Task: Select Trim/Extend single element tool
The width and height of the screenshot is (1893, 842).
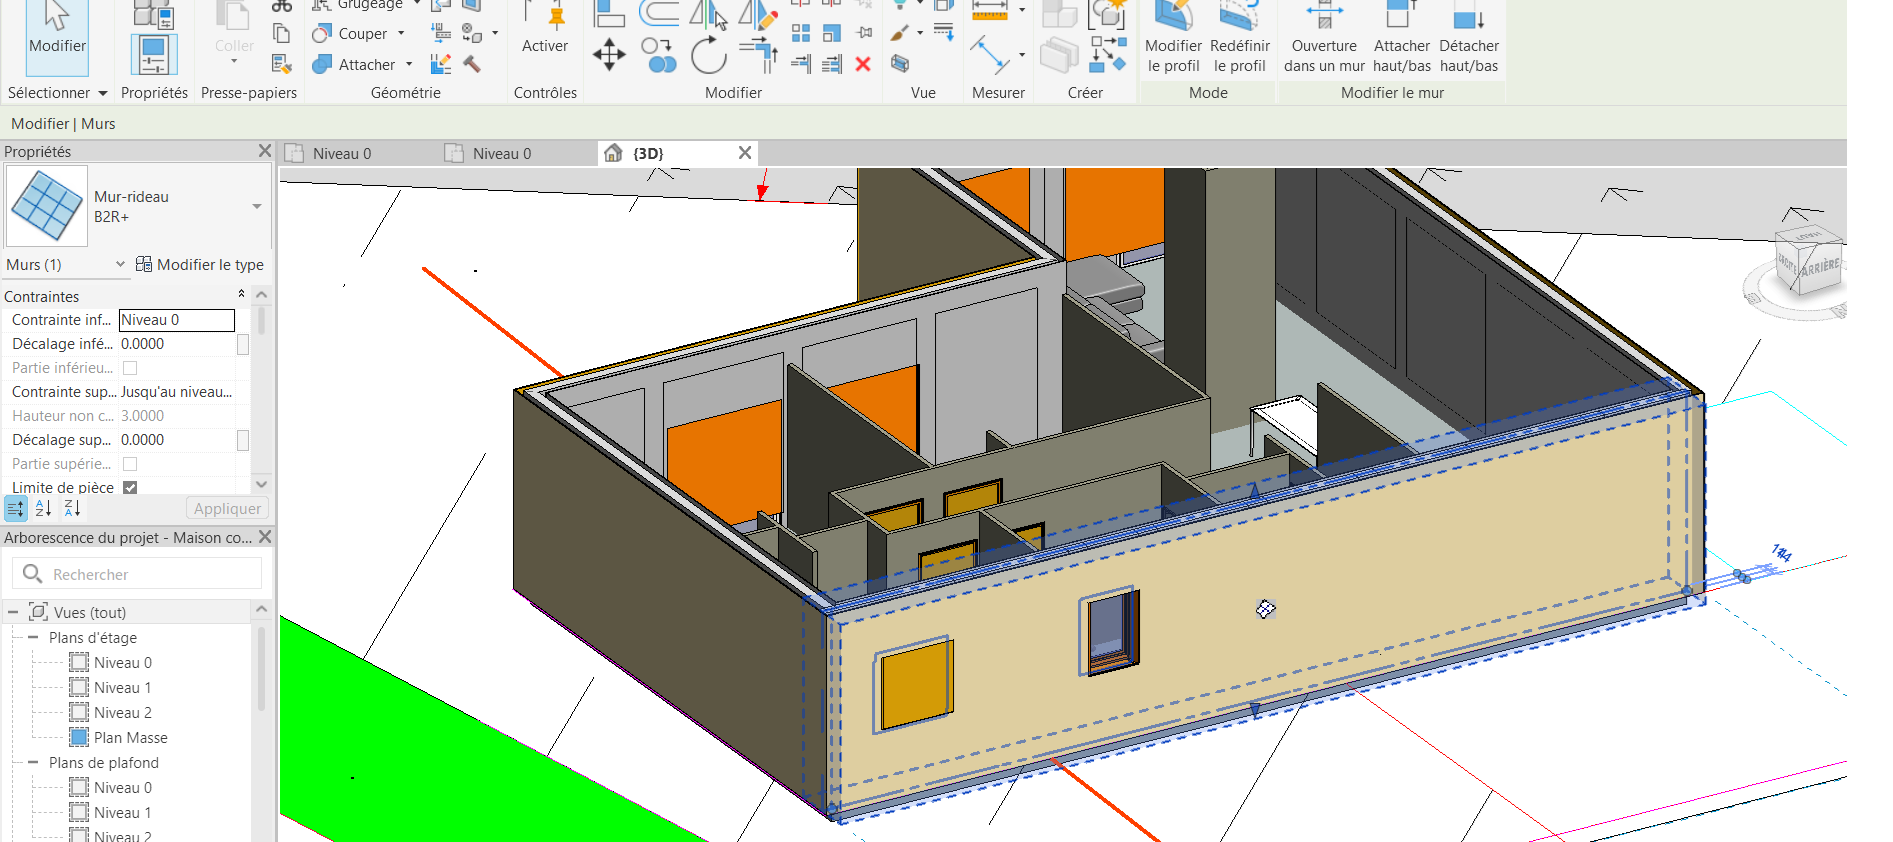Action: coord(801,64)
